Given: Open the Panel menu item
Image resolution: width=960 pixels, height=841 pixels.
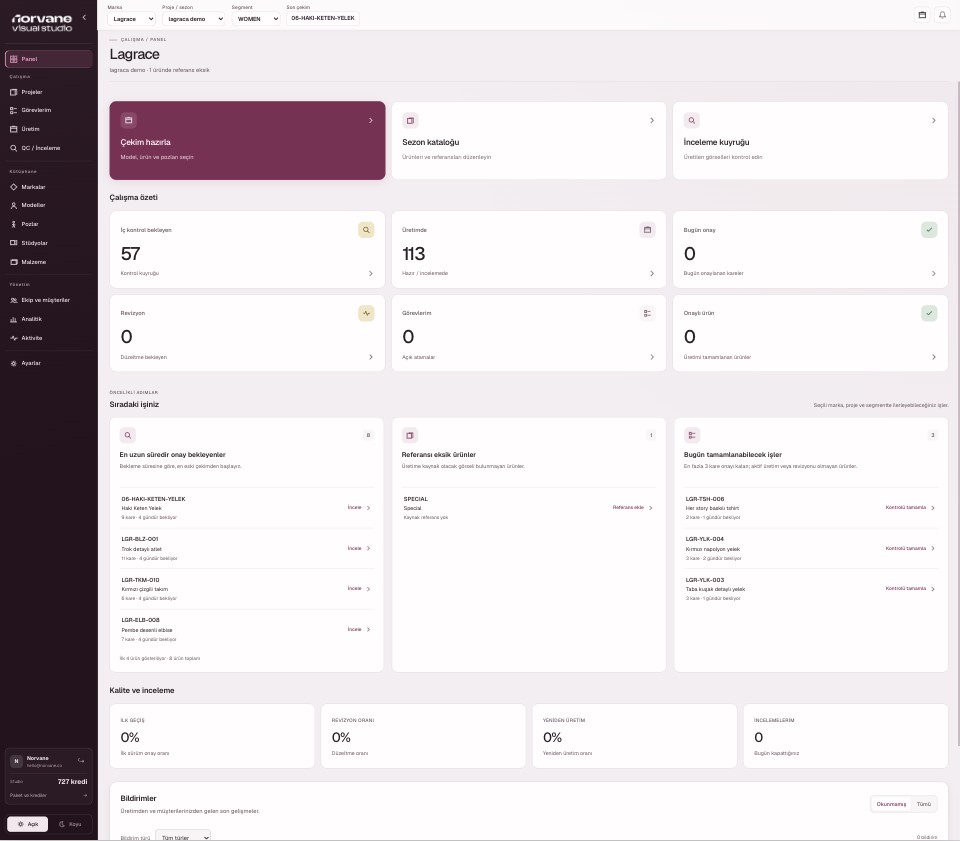Looking at the screenshot, I should coord(49,59).
